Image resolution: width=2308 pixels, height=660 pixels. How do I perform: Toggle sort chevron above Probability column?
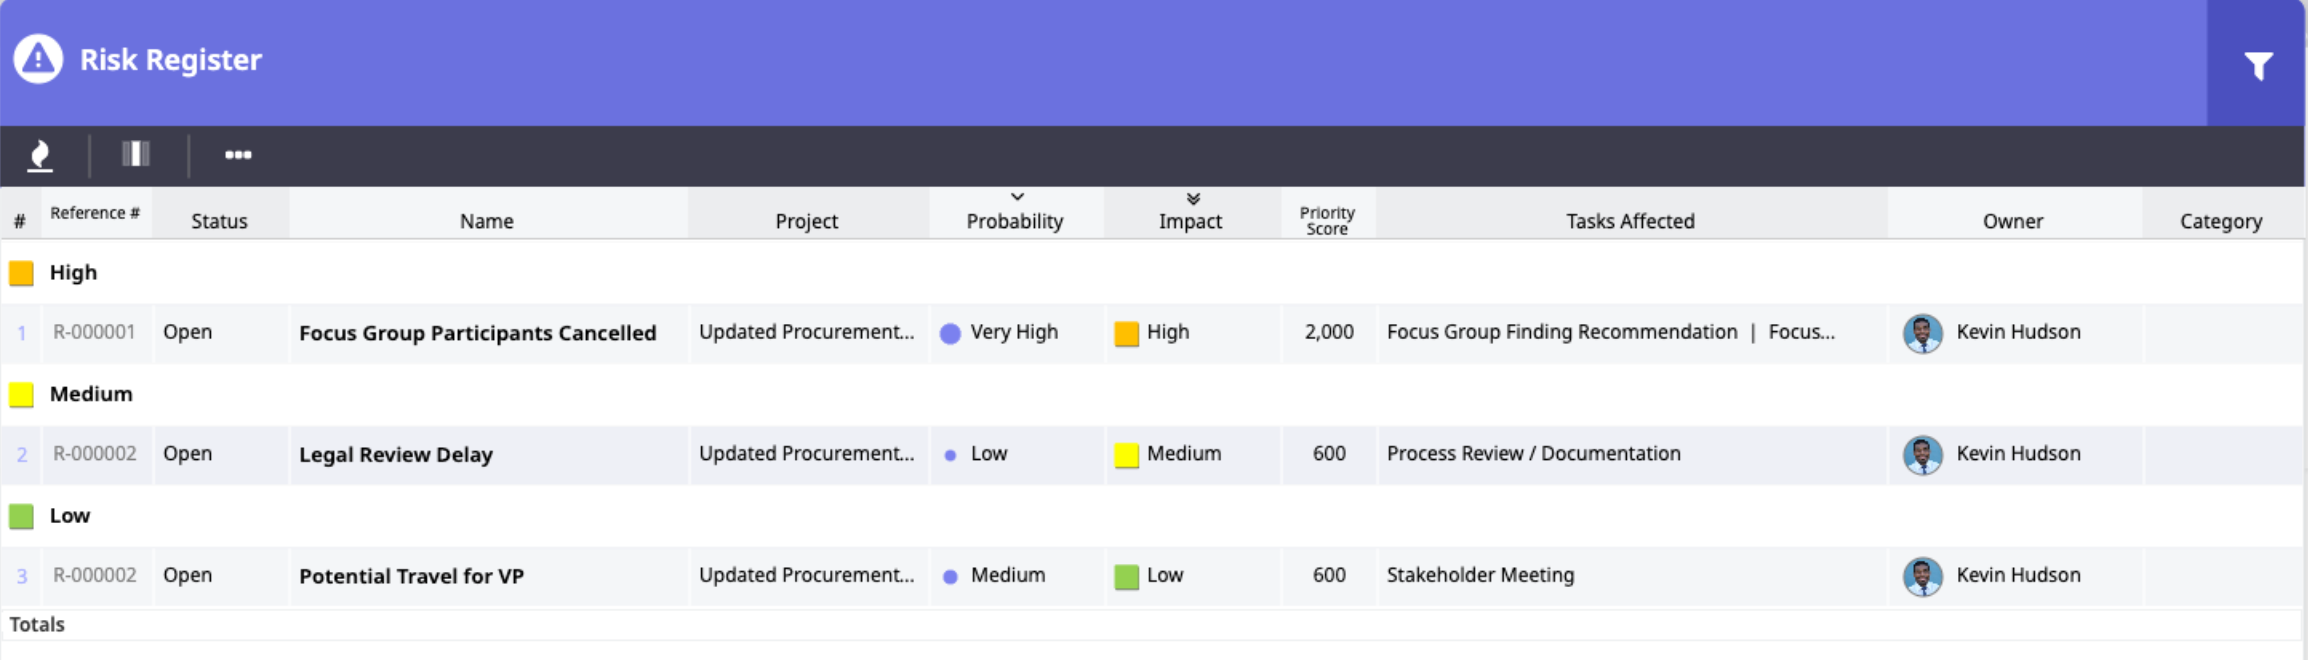coord(1017,197)
